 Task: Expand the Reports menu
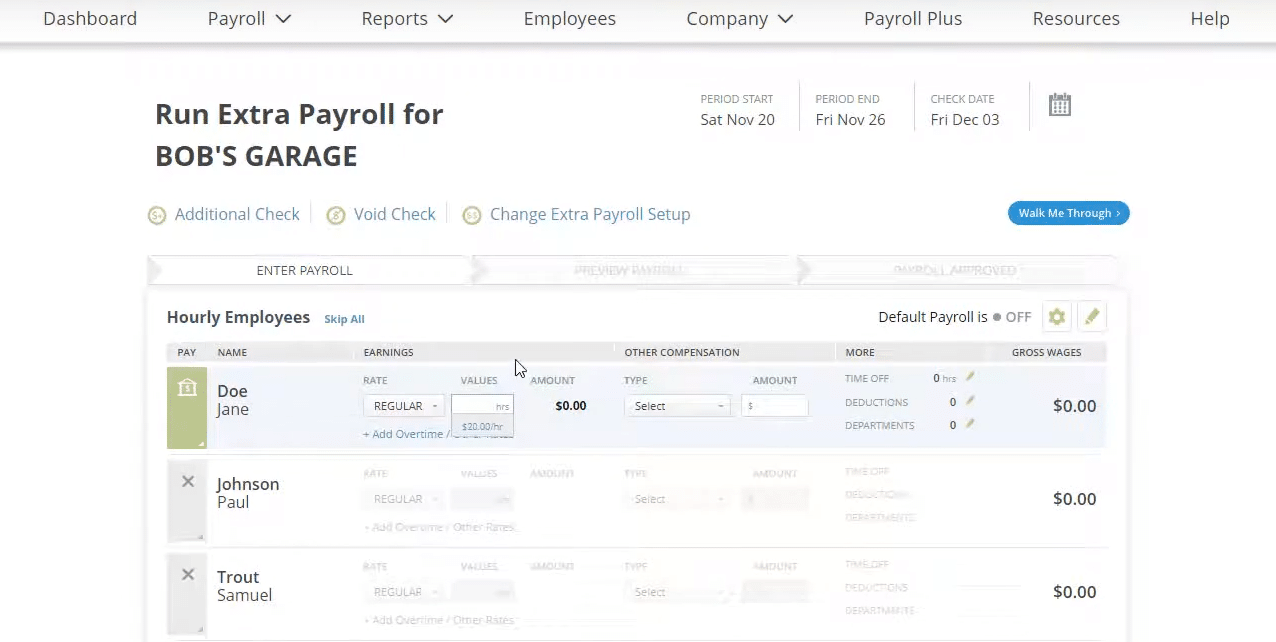[407, 18]
